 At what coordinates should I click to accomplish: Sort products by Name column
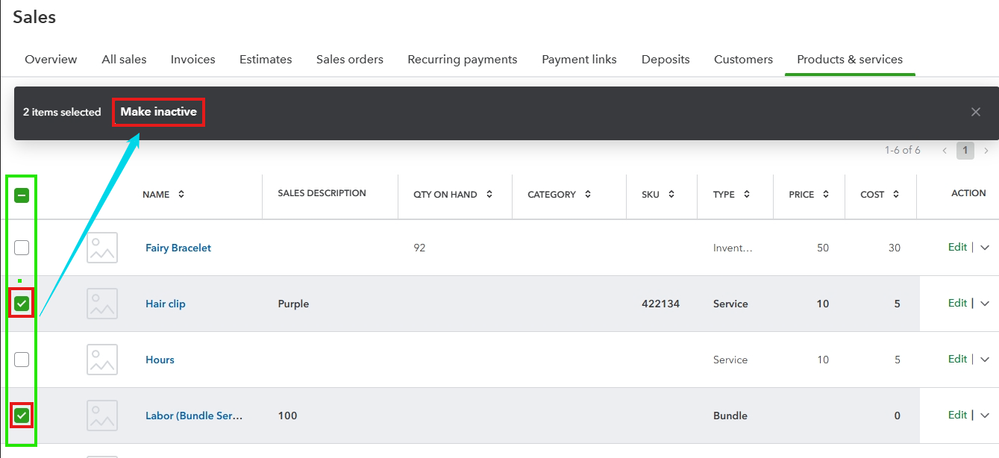181,194
